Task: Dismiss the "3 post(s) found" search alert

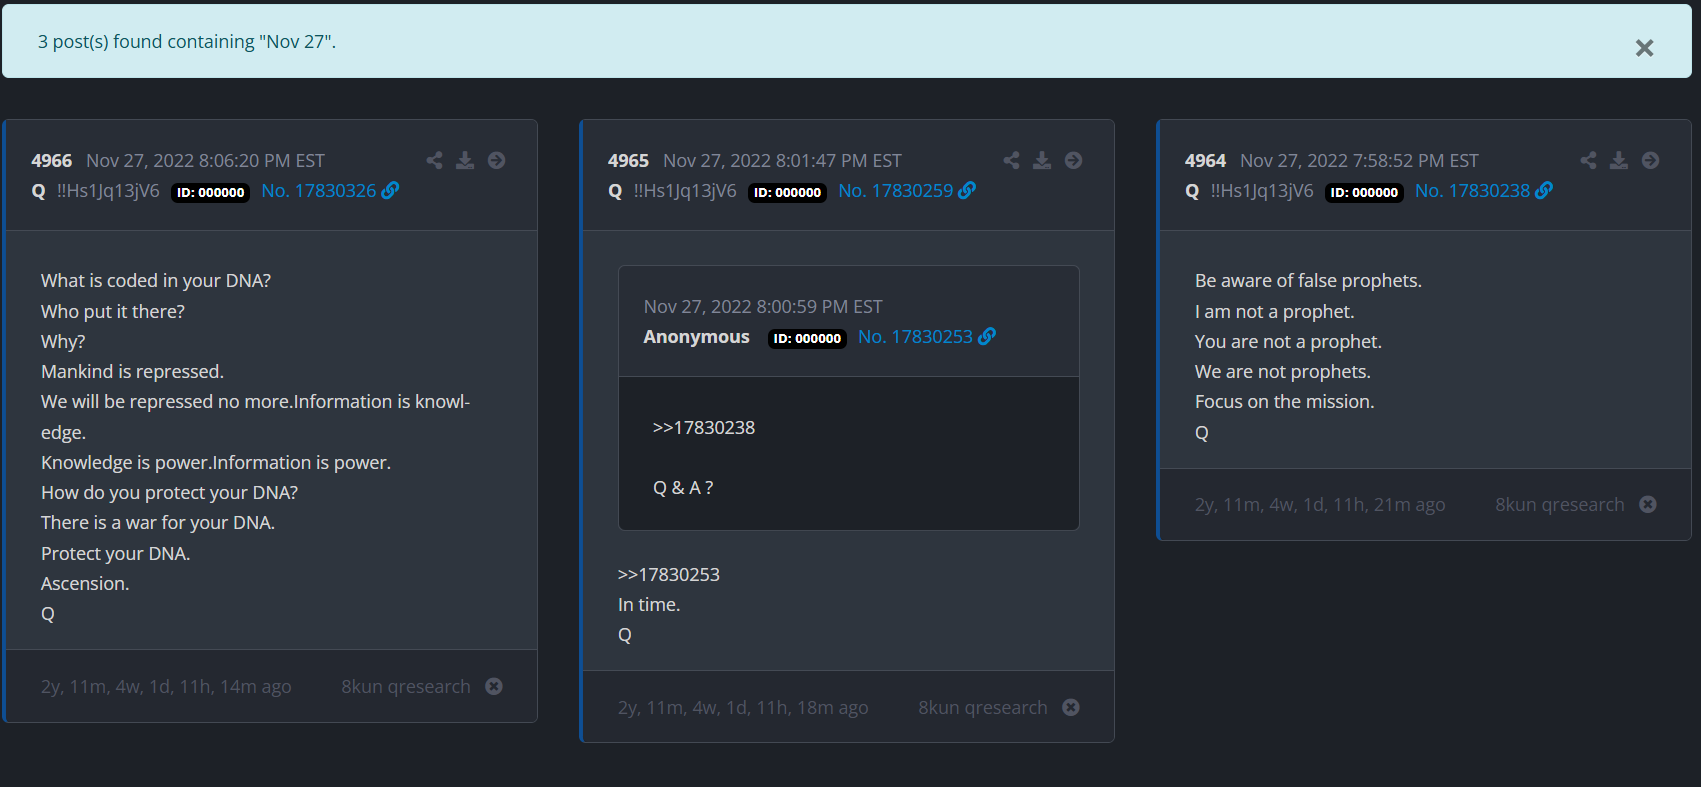Action: (1644, 48)
